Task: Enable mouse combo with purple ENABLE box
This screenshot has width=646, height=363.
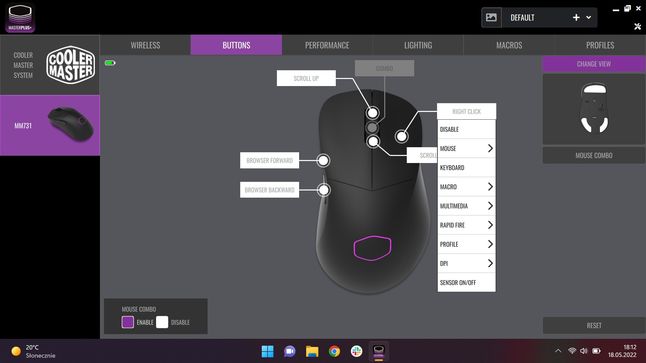Action: [128, 322]
